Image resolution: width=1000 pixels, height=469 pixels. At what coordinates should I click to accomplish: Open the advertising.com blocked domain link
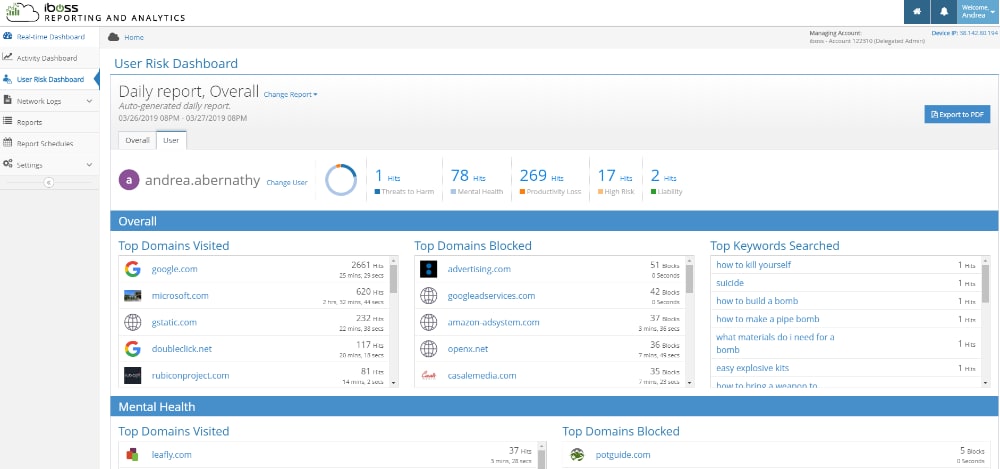(x=479, y=269)
